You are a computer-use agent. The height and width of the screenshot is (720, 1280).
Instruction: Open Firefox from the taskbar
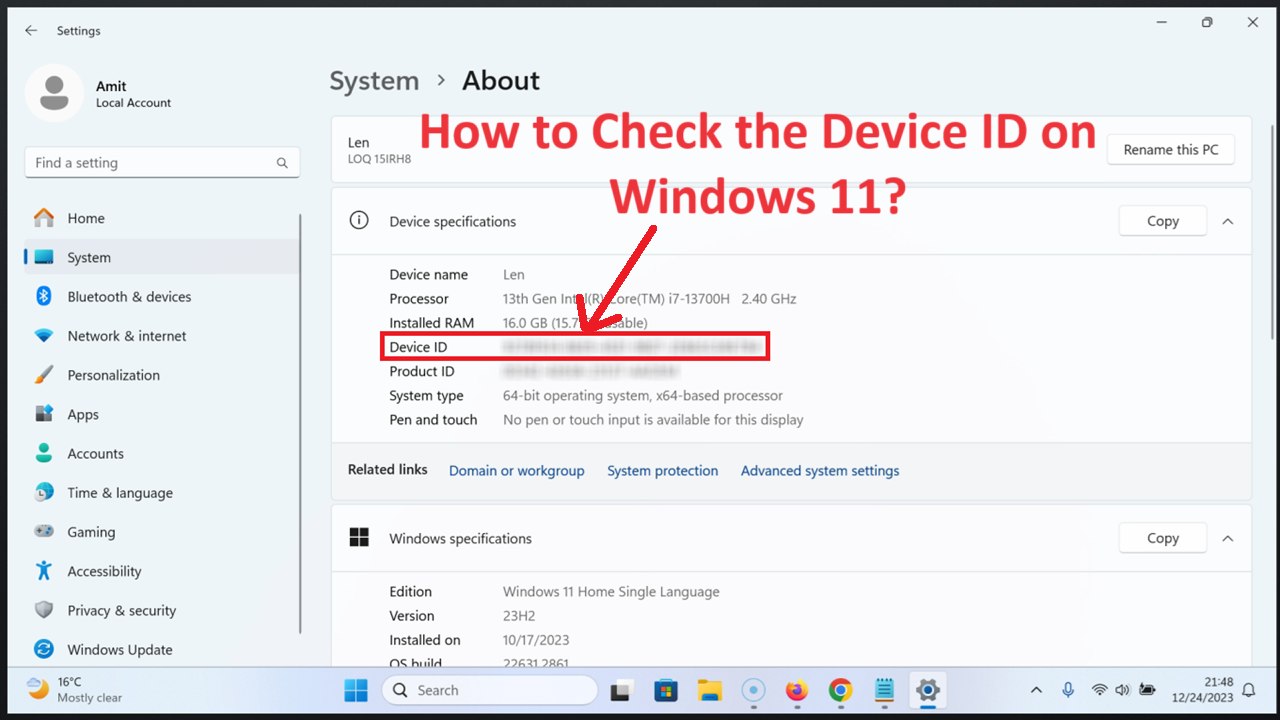(x=797, y=690)
